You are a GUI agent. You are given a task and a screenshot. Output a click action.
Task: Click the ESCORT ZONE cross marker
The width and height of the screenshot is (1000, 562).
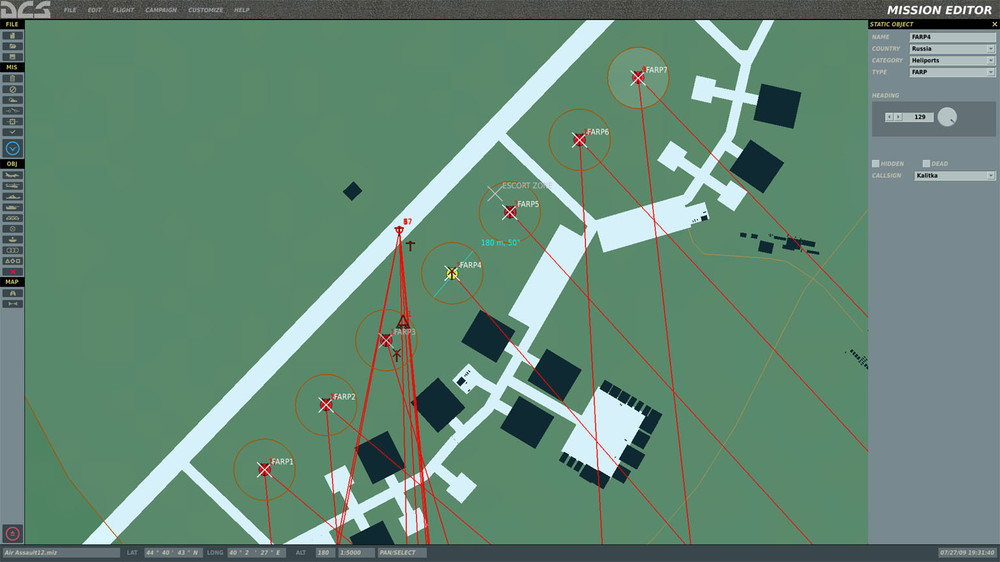(495, 193)
